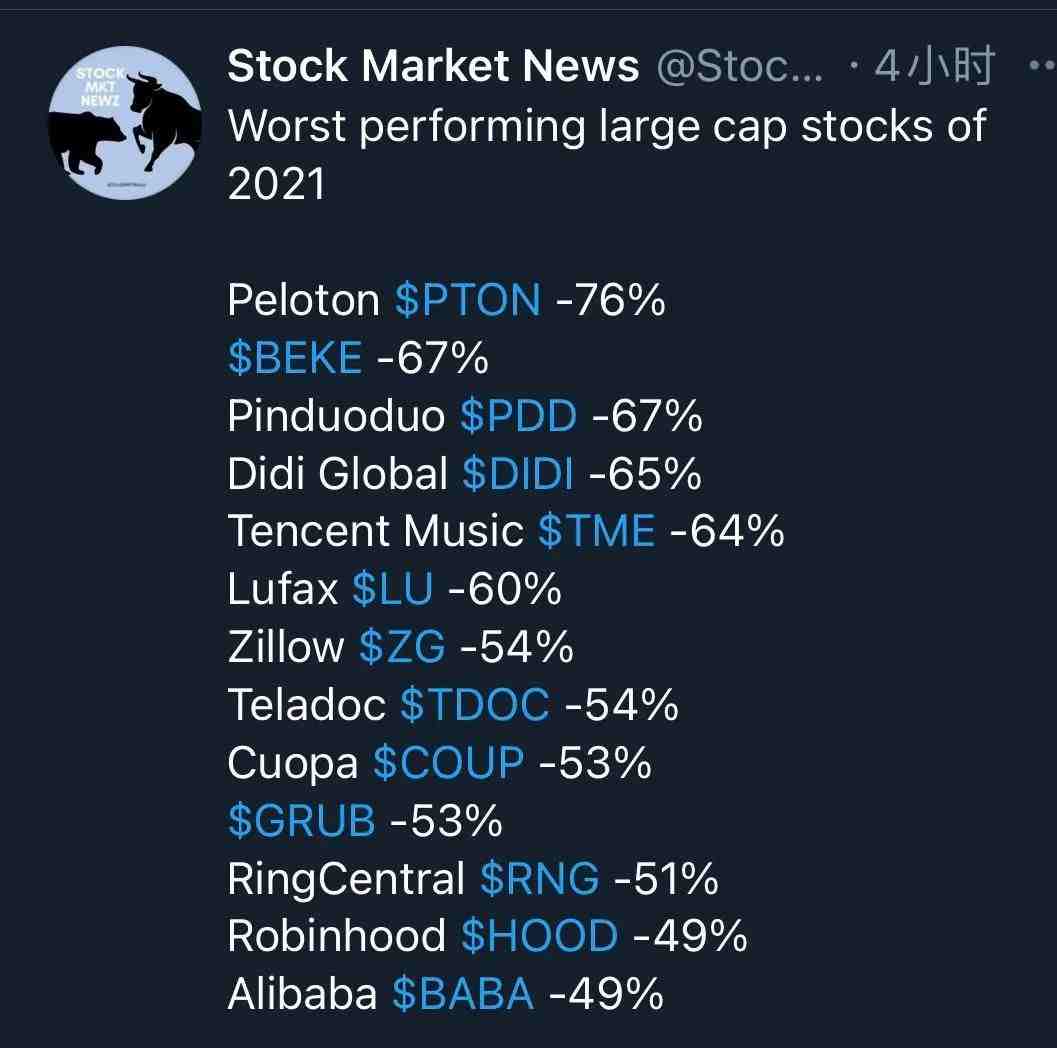Open the $GRUB cashtag
Viewport: 1057px width, 1048px height.
[x=301, y=821]
